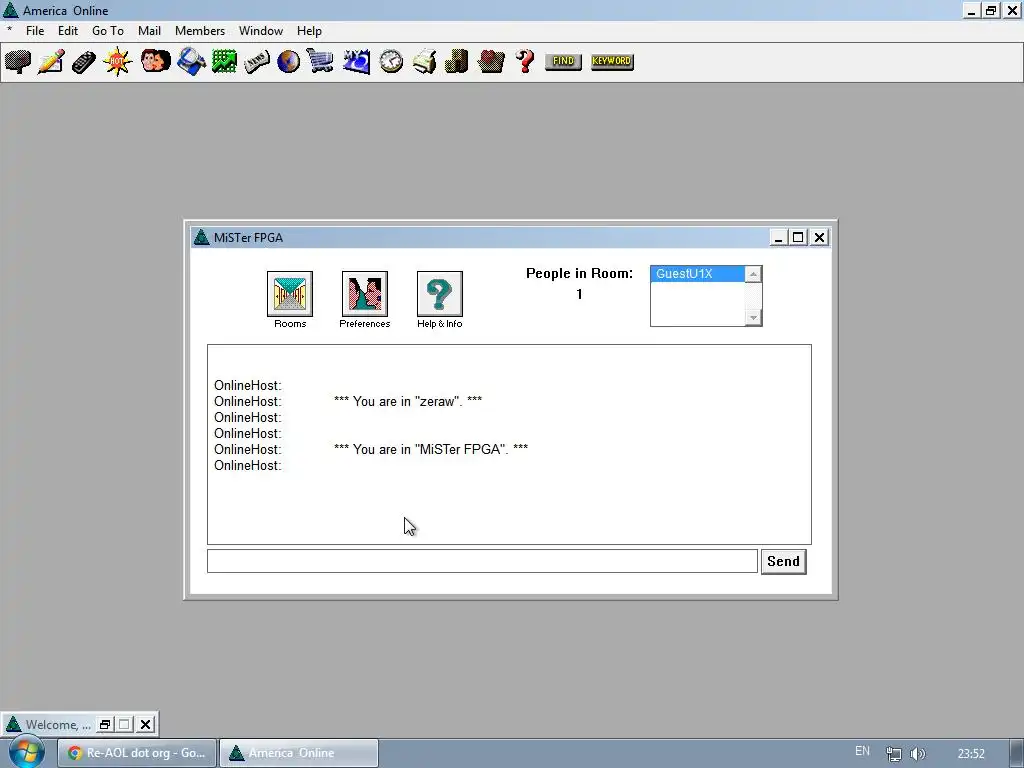
Task: Click the 23:52 taskbar clock
Action: pos(971,754)
